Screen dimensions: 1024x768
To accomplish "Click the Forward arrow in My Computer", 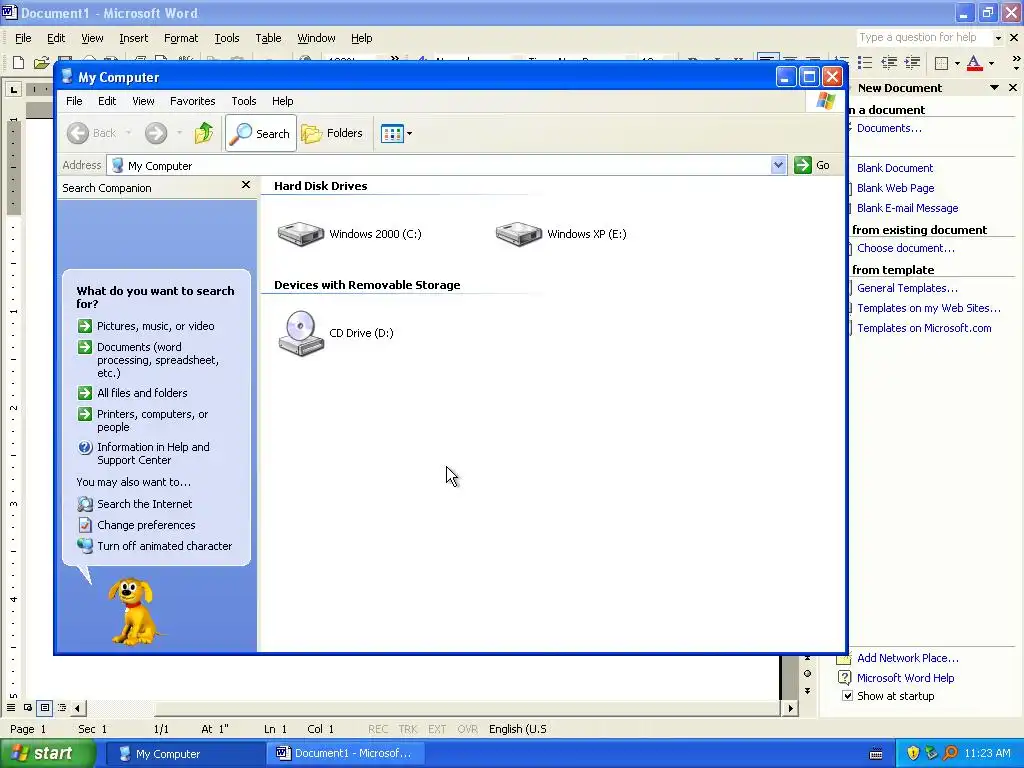I will [x=155, y=133].
